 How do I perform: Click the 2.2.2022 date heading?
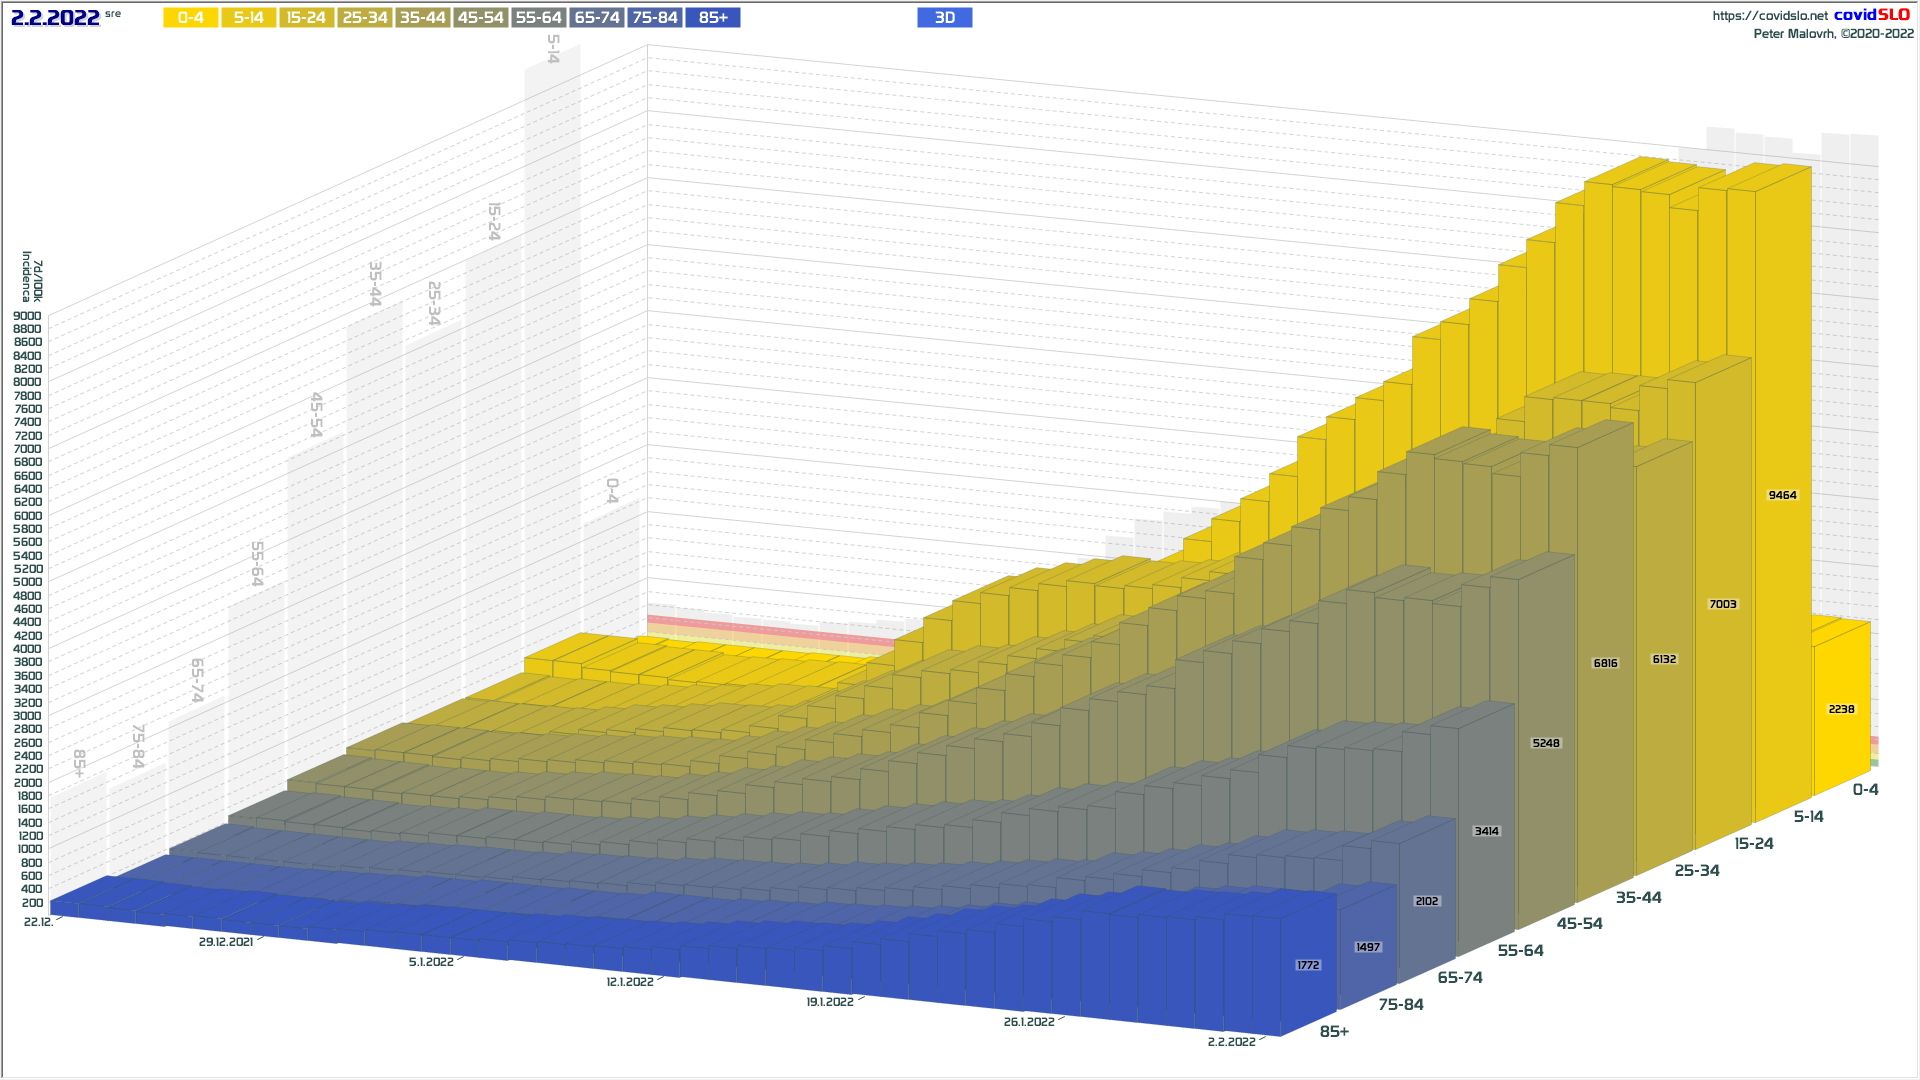click(55, 18)
